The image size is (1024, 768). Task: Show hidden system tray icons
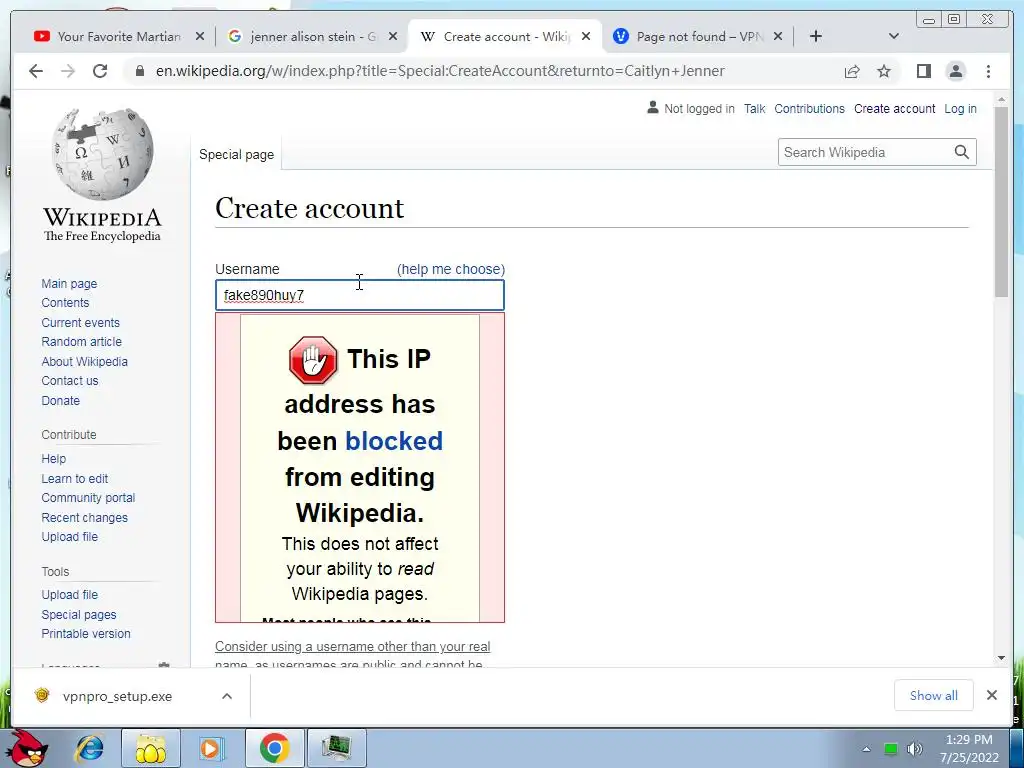pyautogui.click(x=866, y=749)
